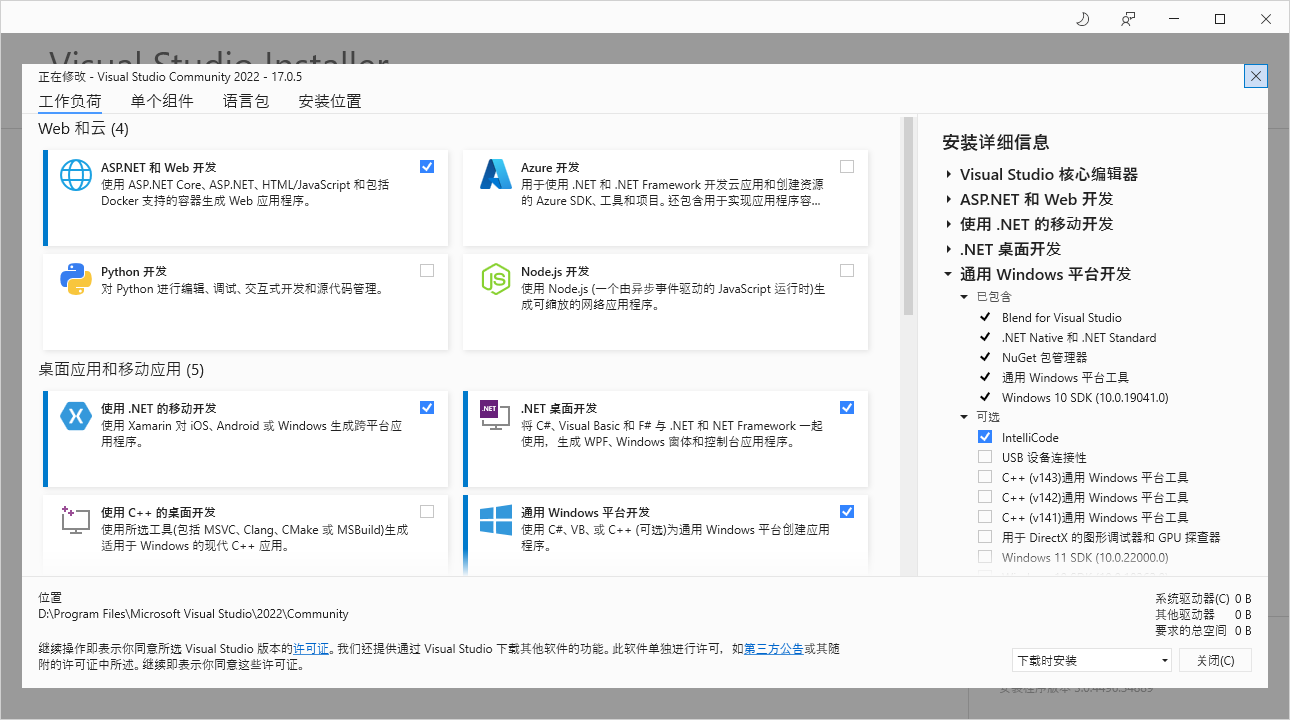The image size is (1290, 720).
Task: Click the Azure development logo icon
Action: point(496,175)
